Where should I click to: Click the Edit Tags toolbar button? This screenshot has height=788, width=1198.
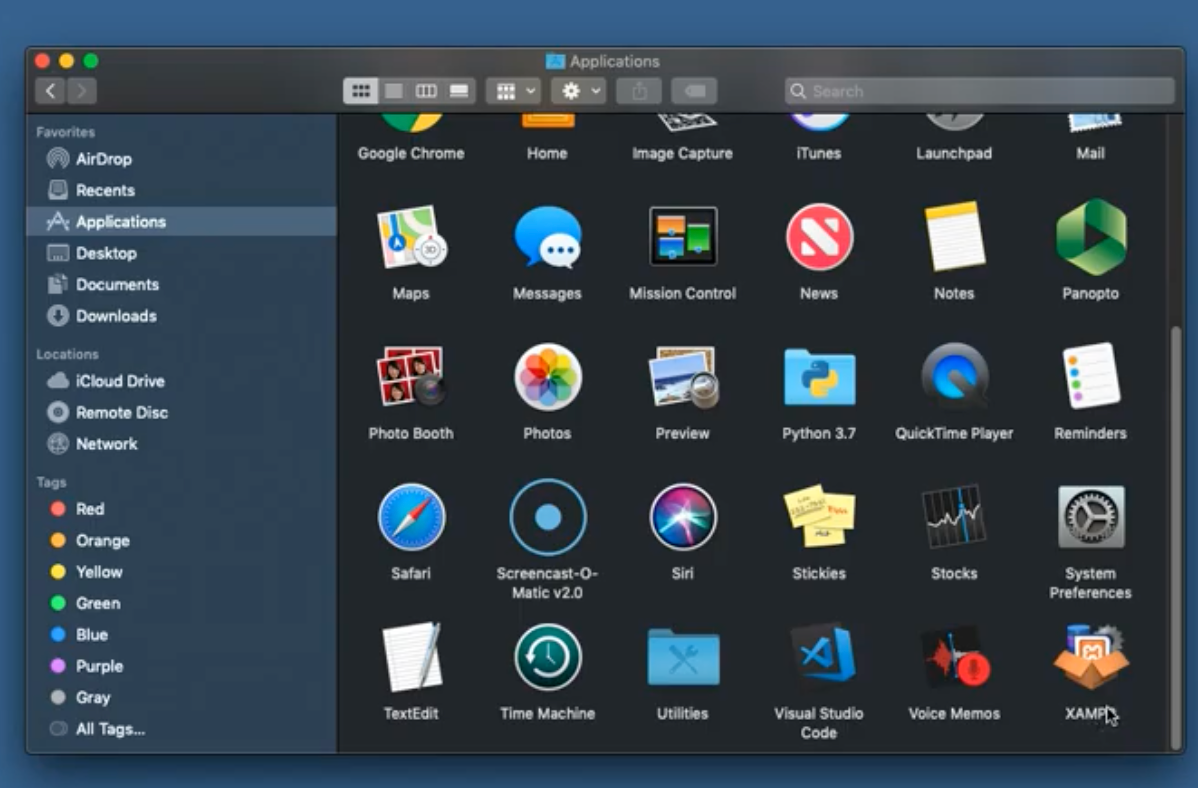pos(694,92)
